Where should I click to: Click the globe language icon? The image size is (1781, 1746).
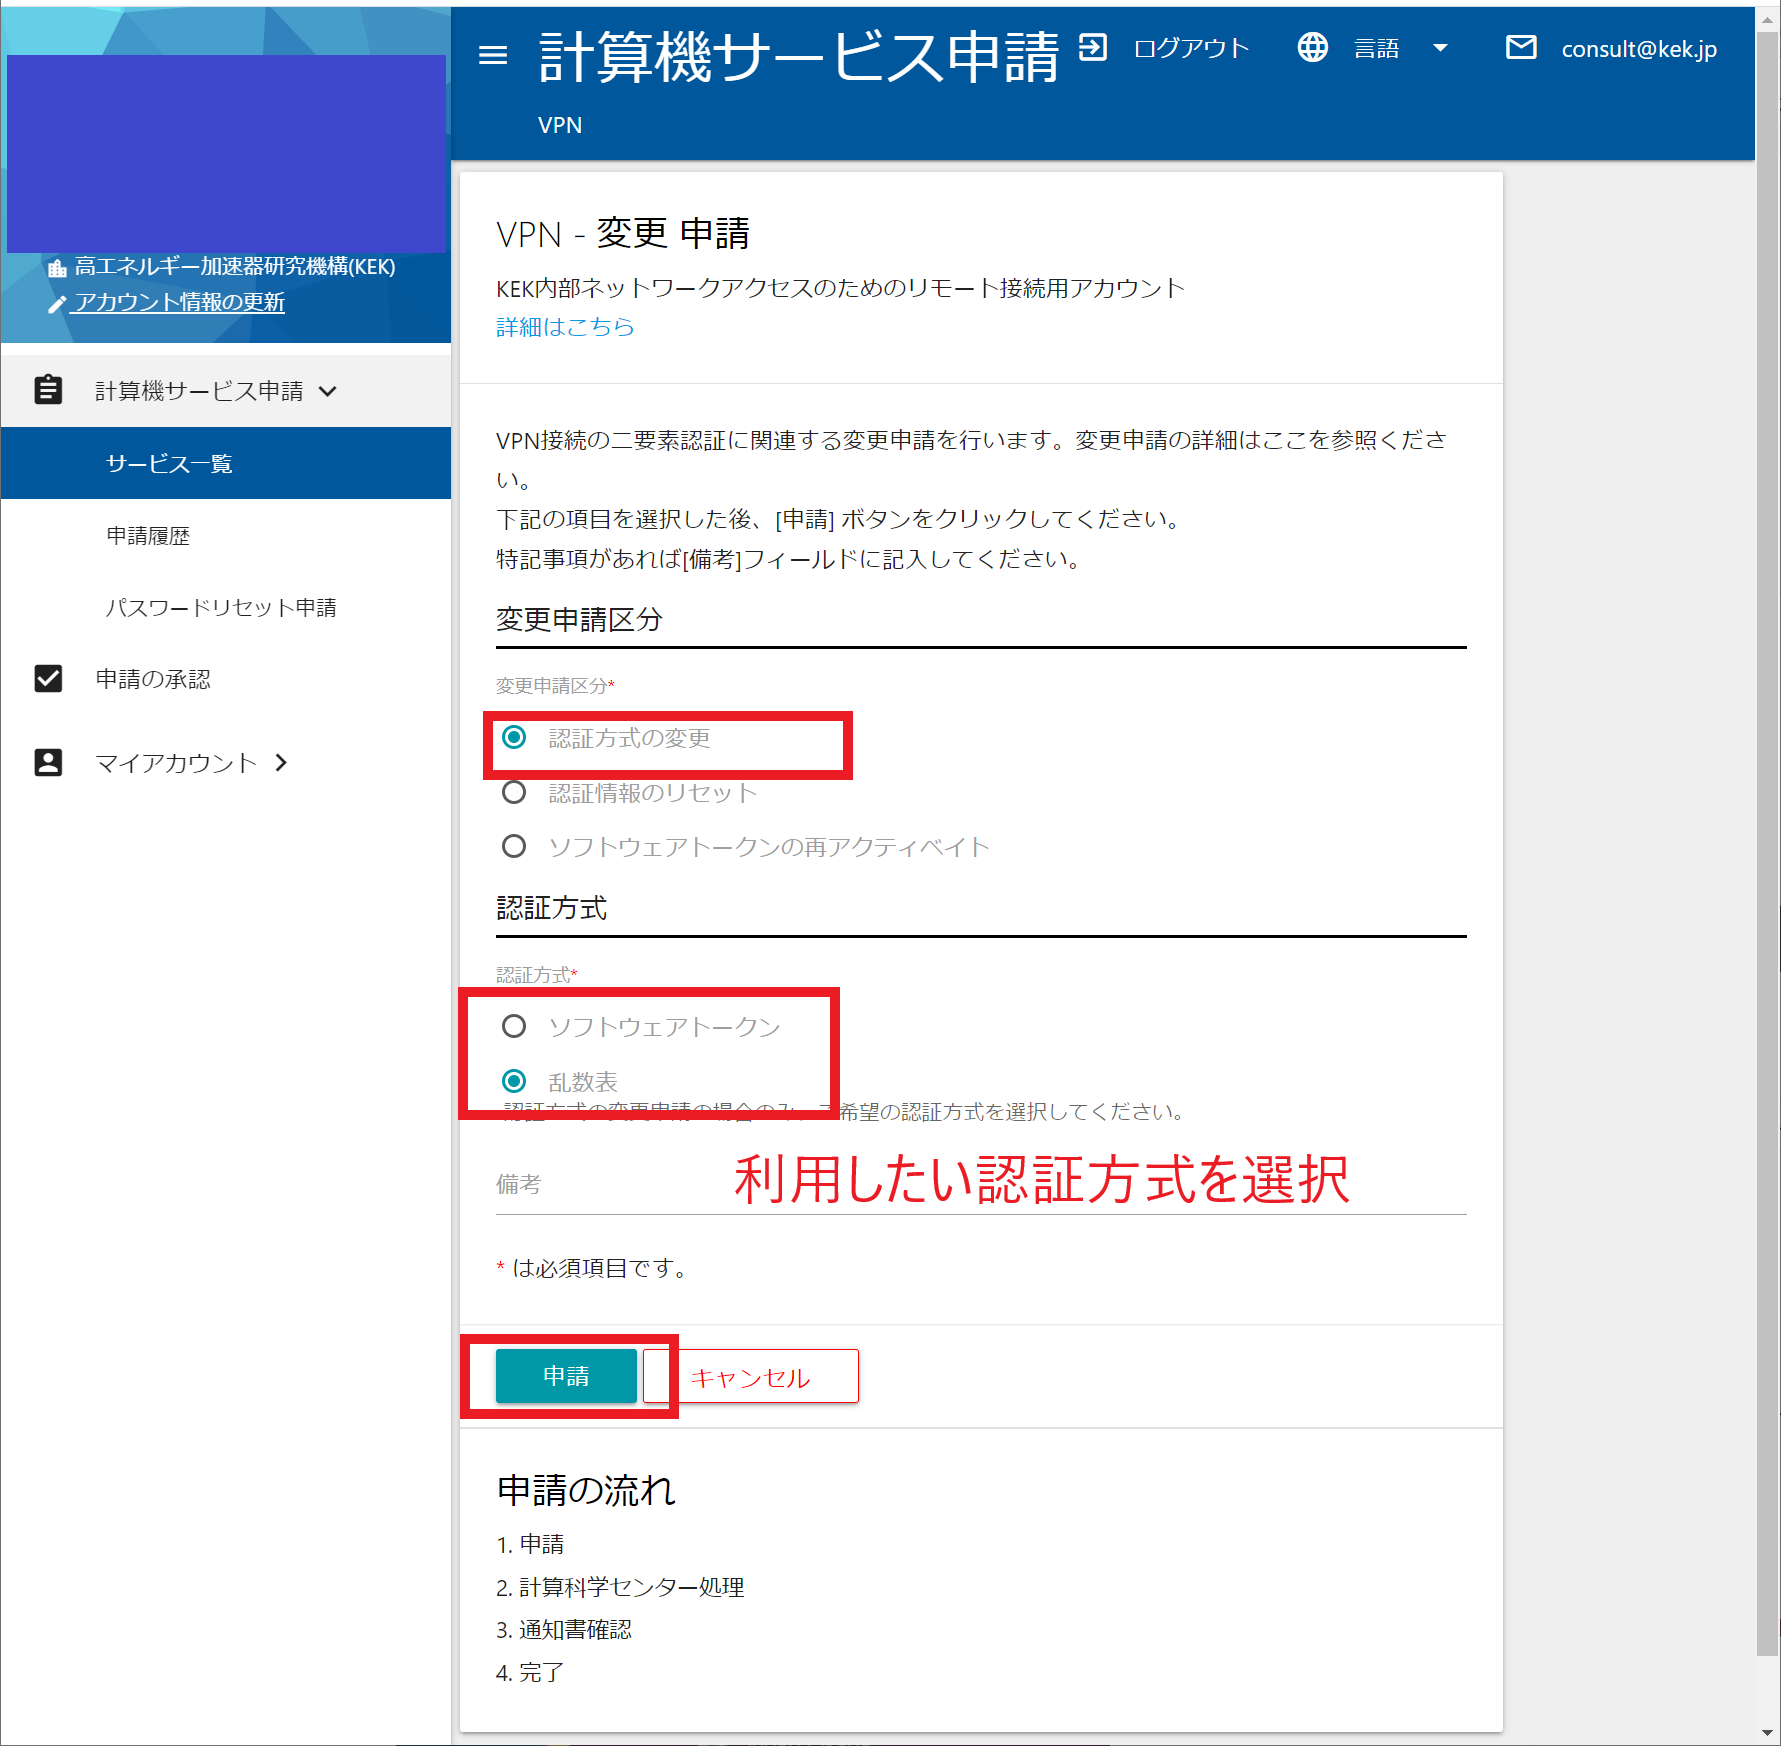[1312, 47]
